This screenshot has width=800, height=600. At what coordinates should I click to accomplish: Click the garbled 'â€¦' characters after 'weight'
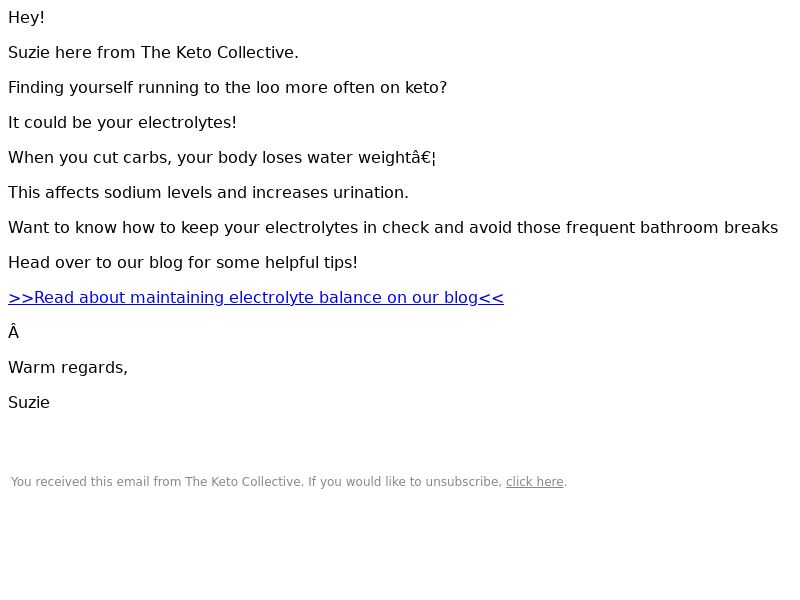(x=421, y=158)
